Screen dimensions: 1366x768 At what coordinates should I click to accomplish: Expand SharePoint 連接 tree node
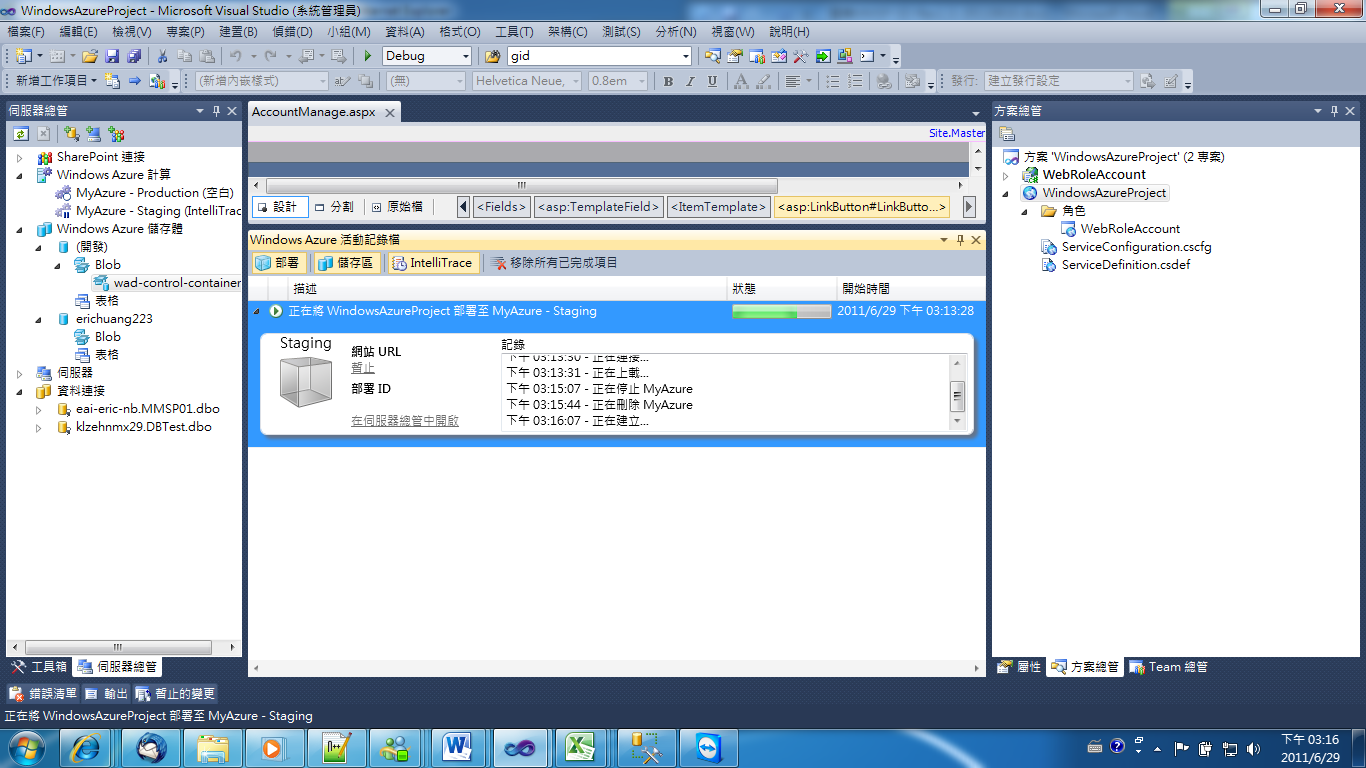click(x=19, y=157)
